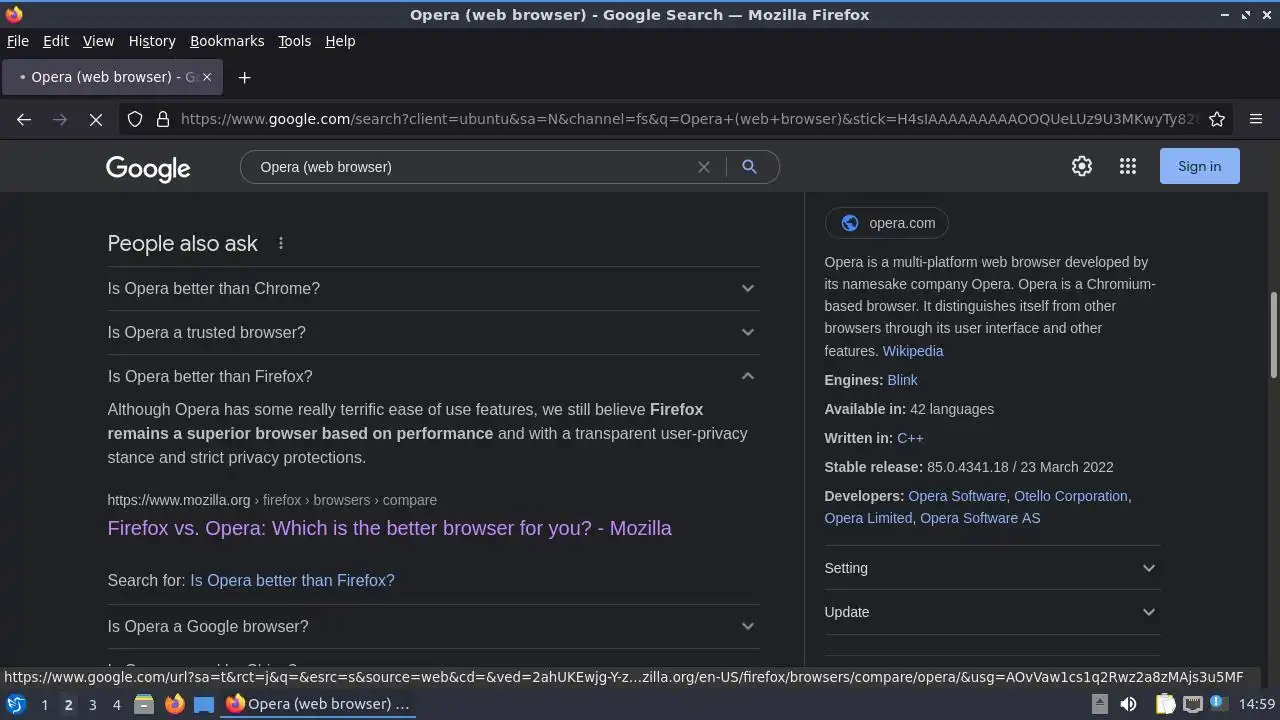Image resolution: width=1280 pixels, height=720 pixels.
Task: Open the new tab plus button
Action: [244, 77]
